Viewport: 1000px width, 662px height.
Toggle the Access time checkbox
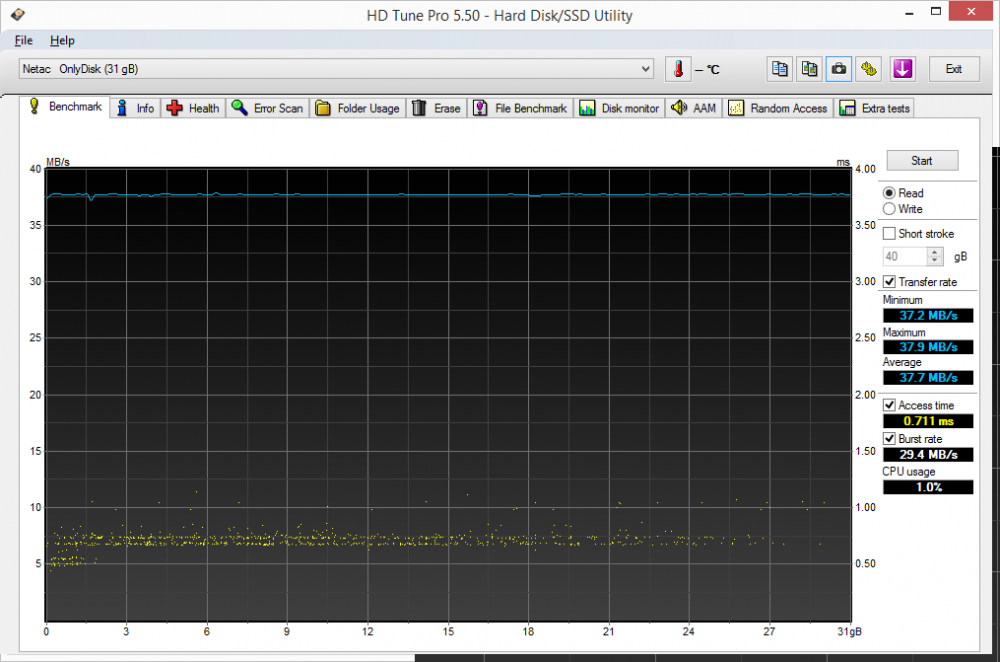tap(889, 405)
